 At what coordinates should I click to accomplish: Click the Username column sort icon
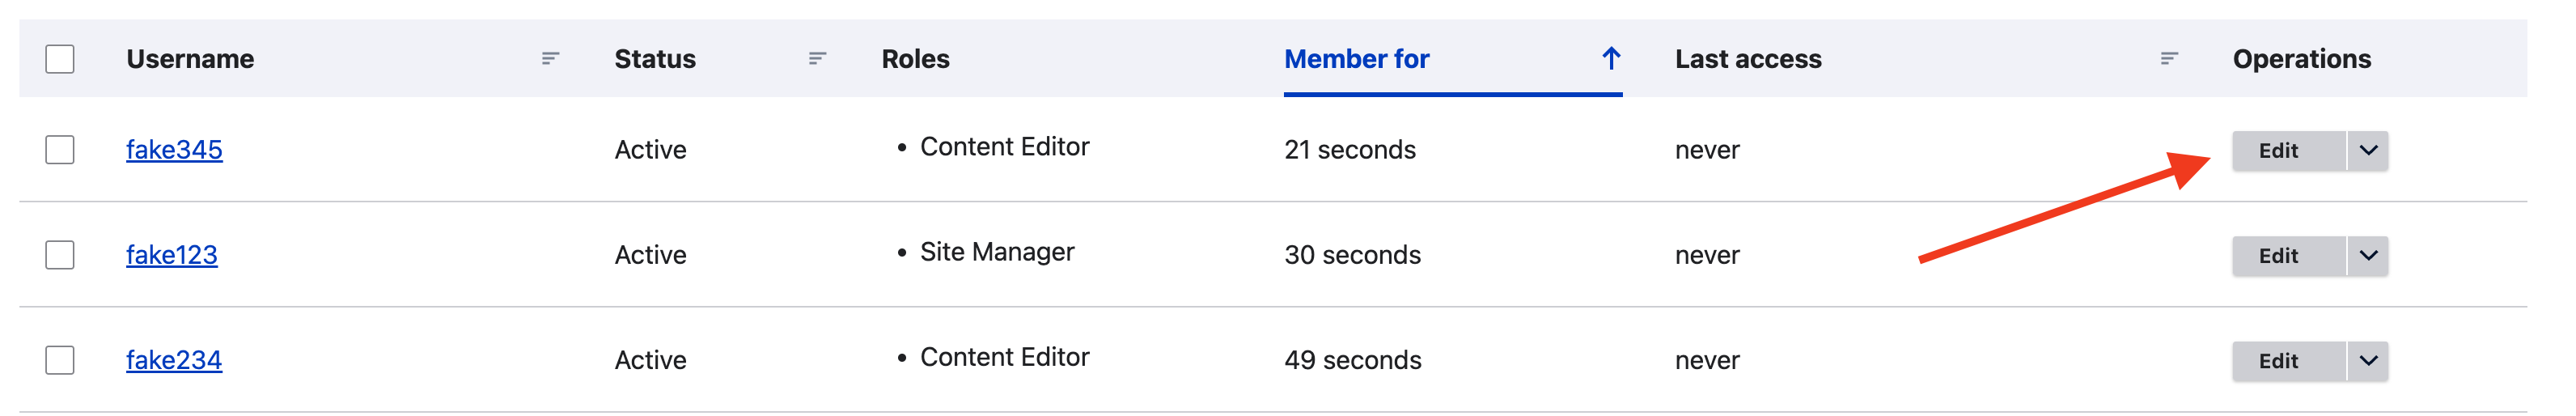click(x=550, y=59)
